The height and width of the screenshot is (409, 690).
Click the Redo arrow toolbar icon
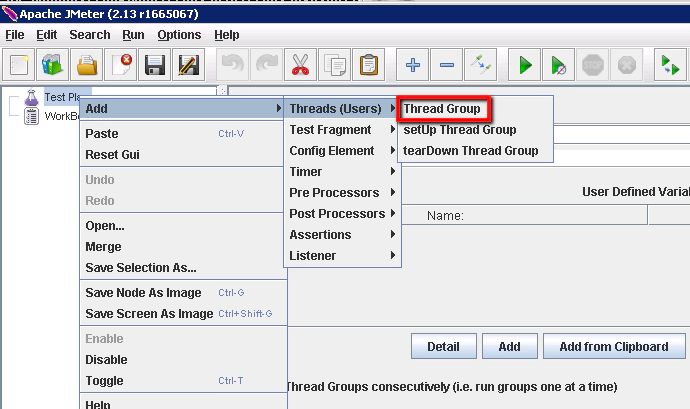coord(267,65)
